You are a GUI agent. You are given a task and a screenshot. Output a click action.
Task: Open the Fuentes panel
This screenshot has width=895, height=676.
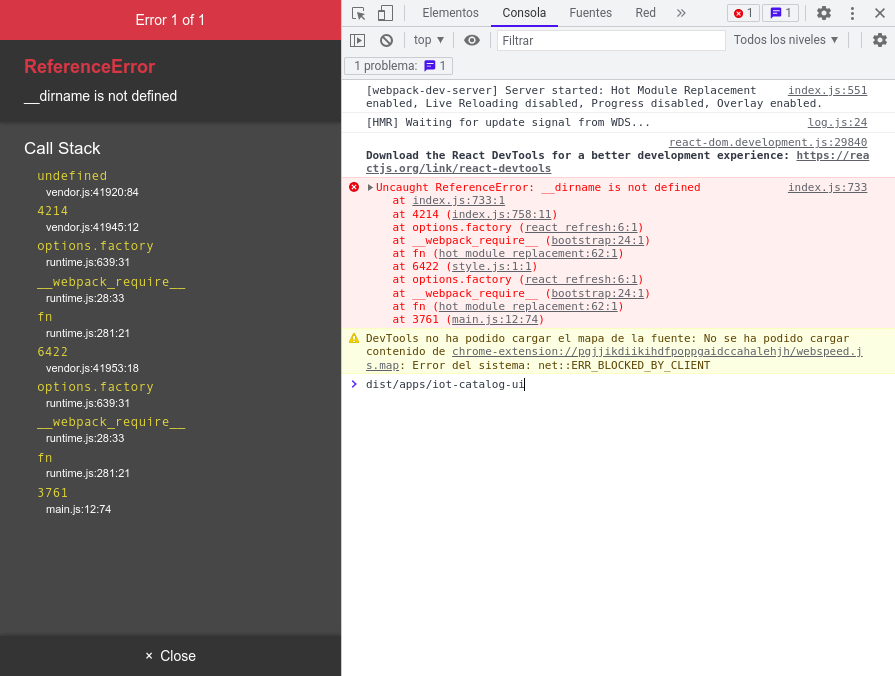(590, 13)
